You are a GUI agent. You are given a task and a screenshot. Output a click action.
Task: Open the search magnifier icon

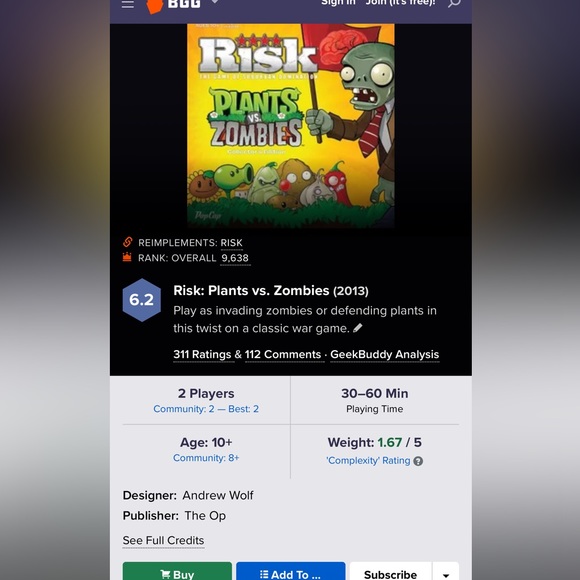coord(454,3)
